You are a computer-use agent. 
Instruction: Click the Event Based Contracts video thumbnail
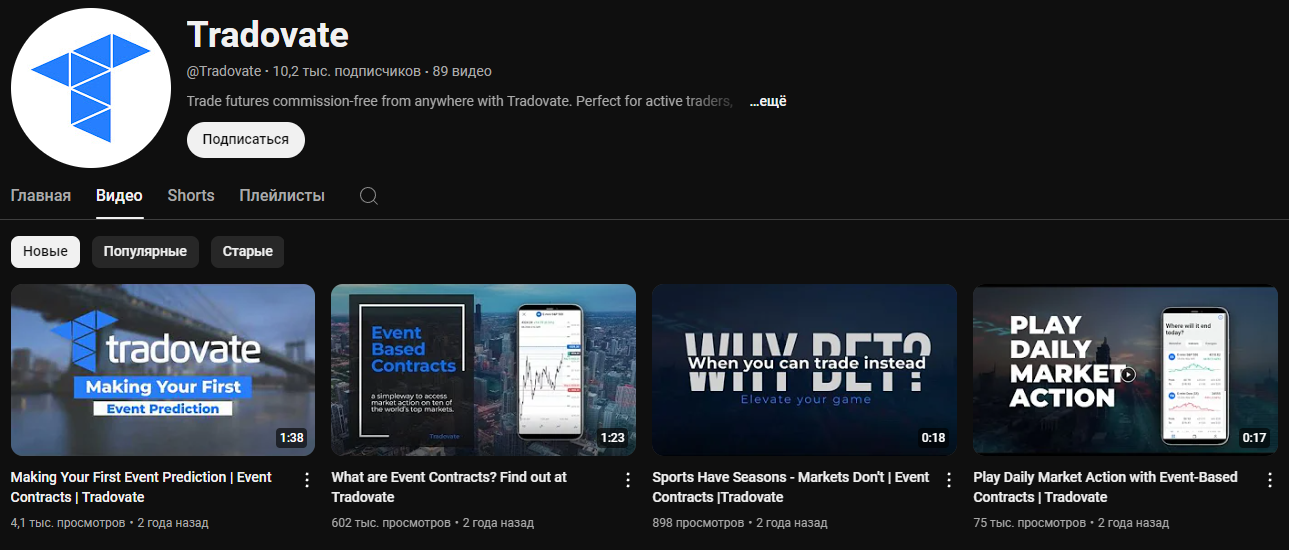pos(483,370)
